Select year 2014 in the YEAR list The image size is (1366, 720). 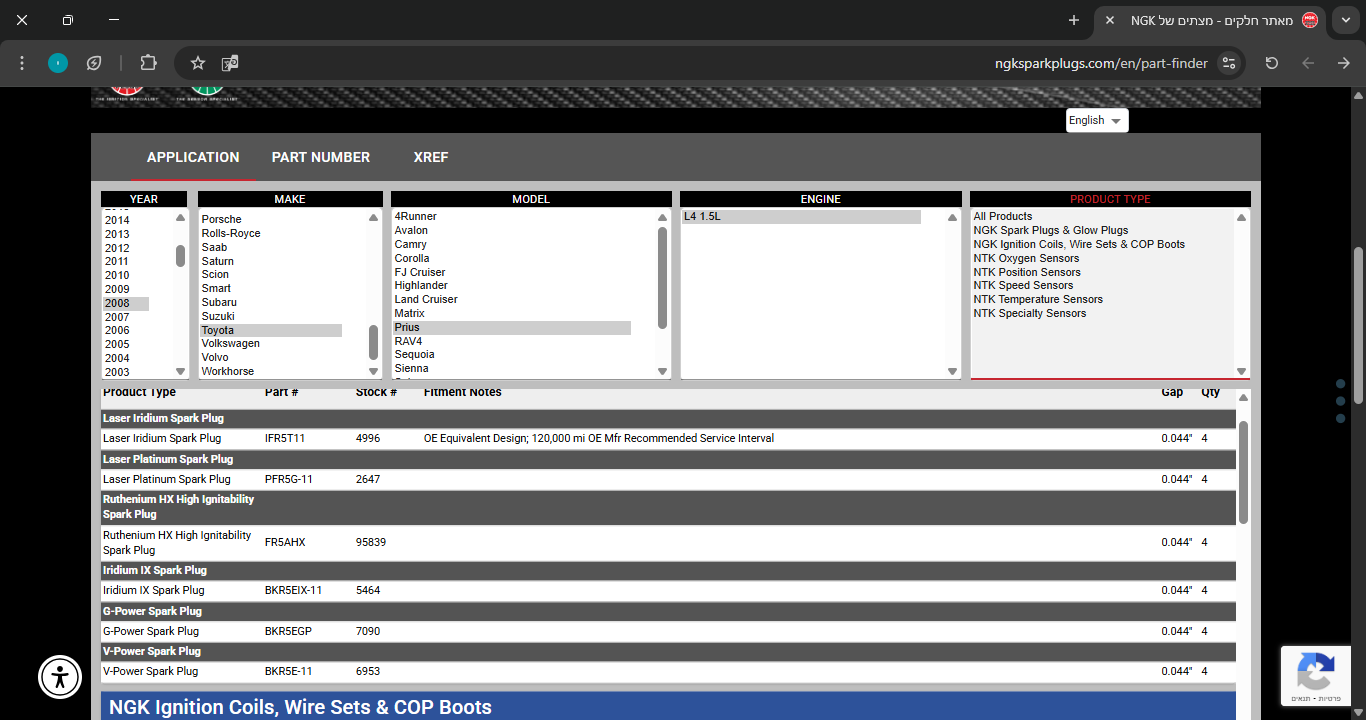tap(117, 220)
